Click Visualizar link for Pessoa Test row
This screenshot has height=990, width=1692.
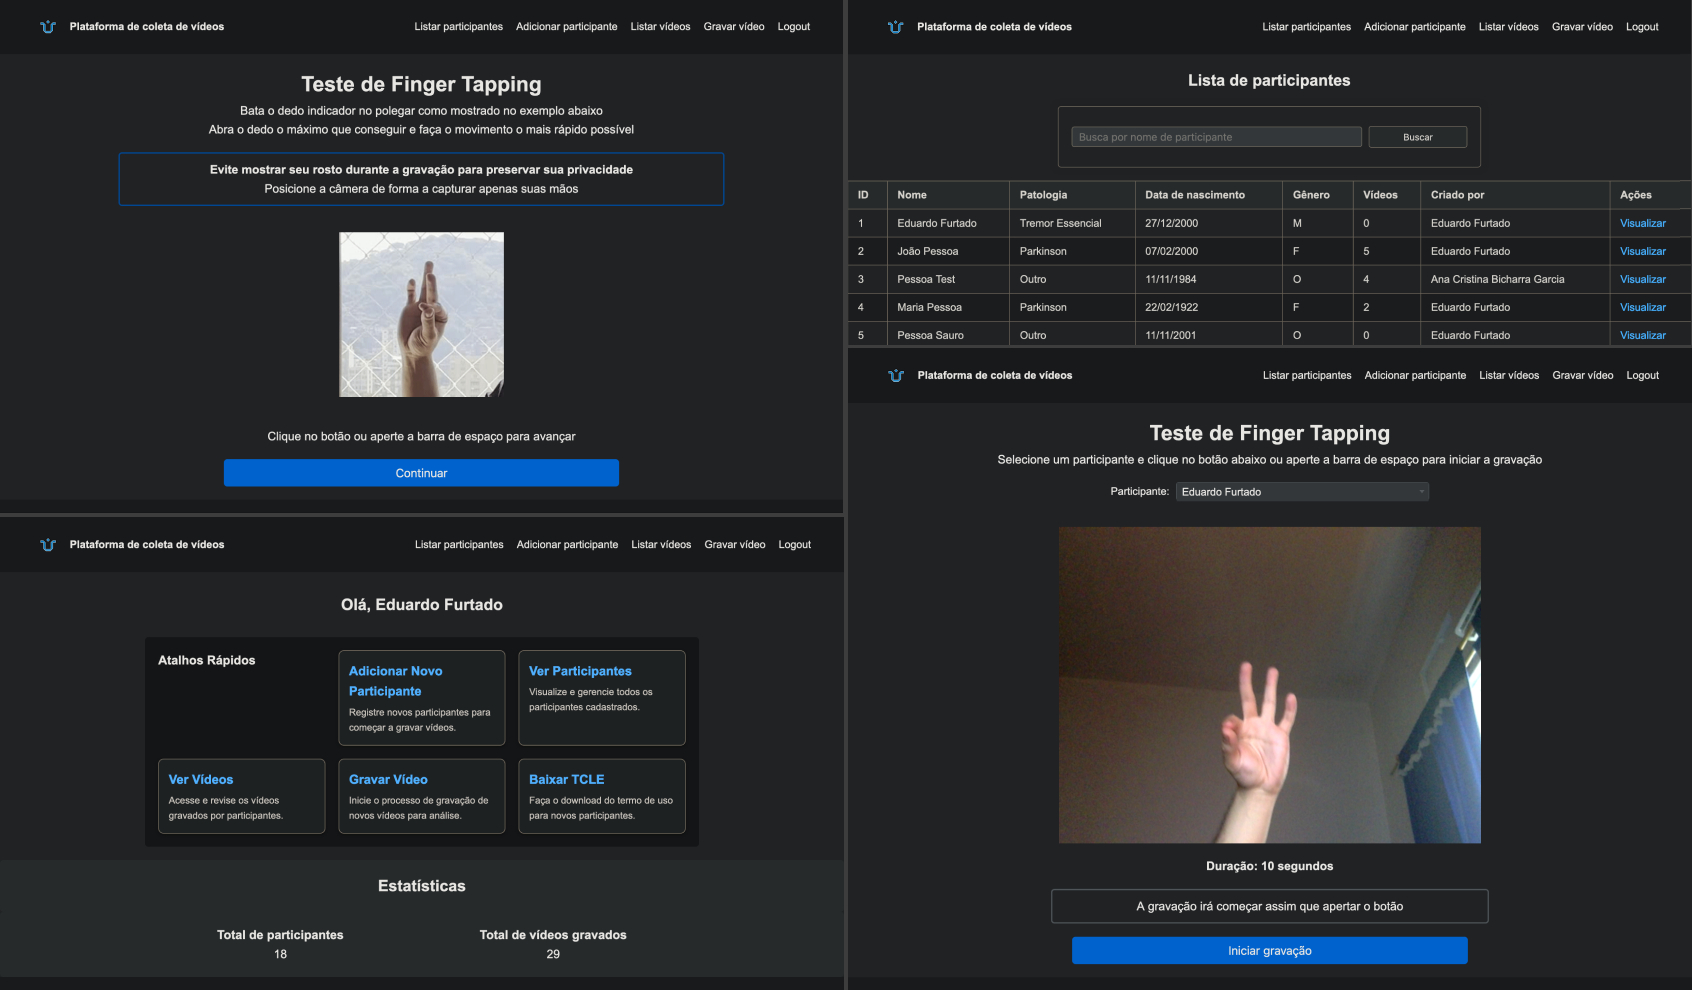(x=1643, y=280)
